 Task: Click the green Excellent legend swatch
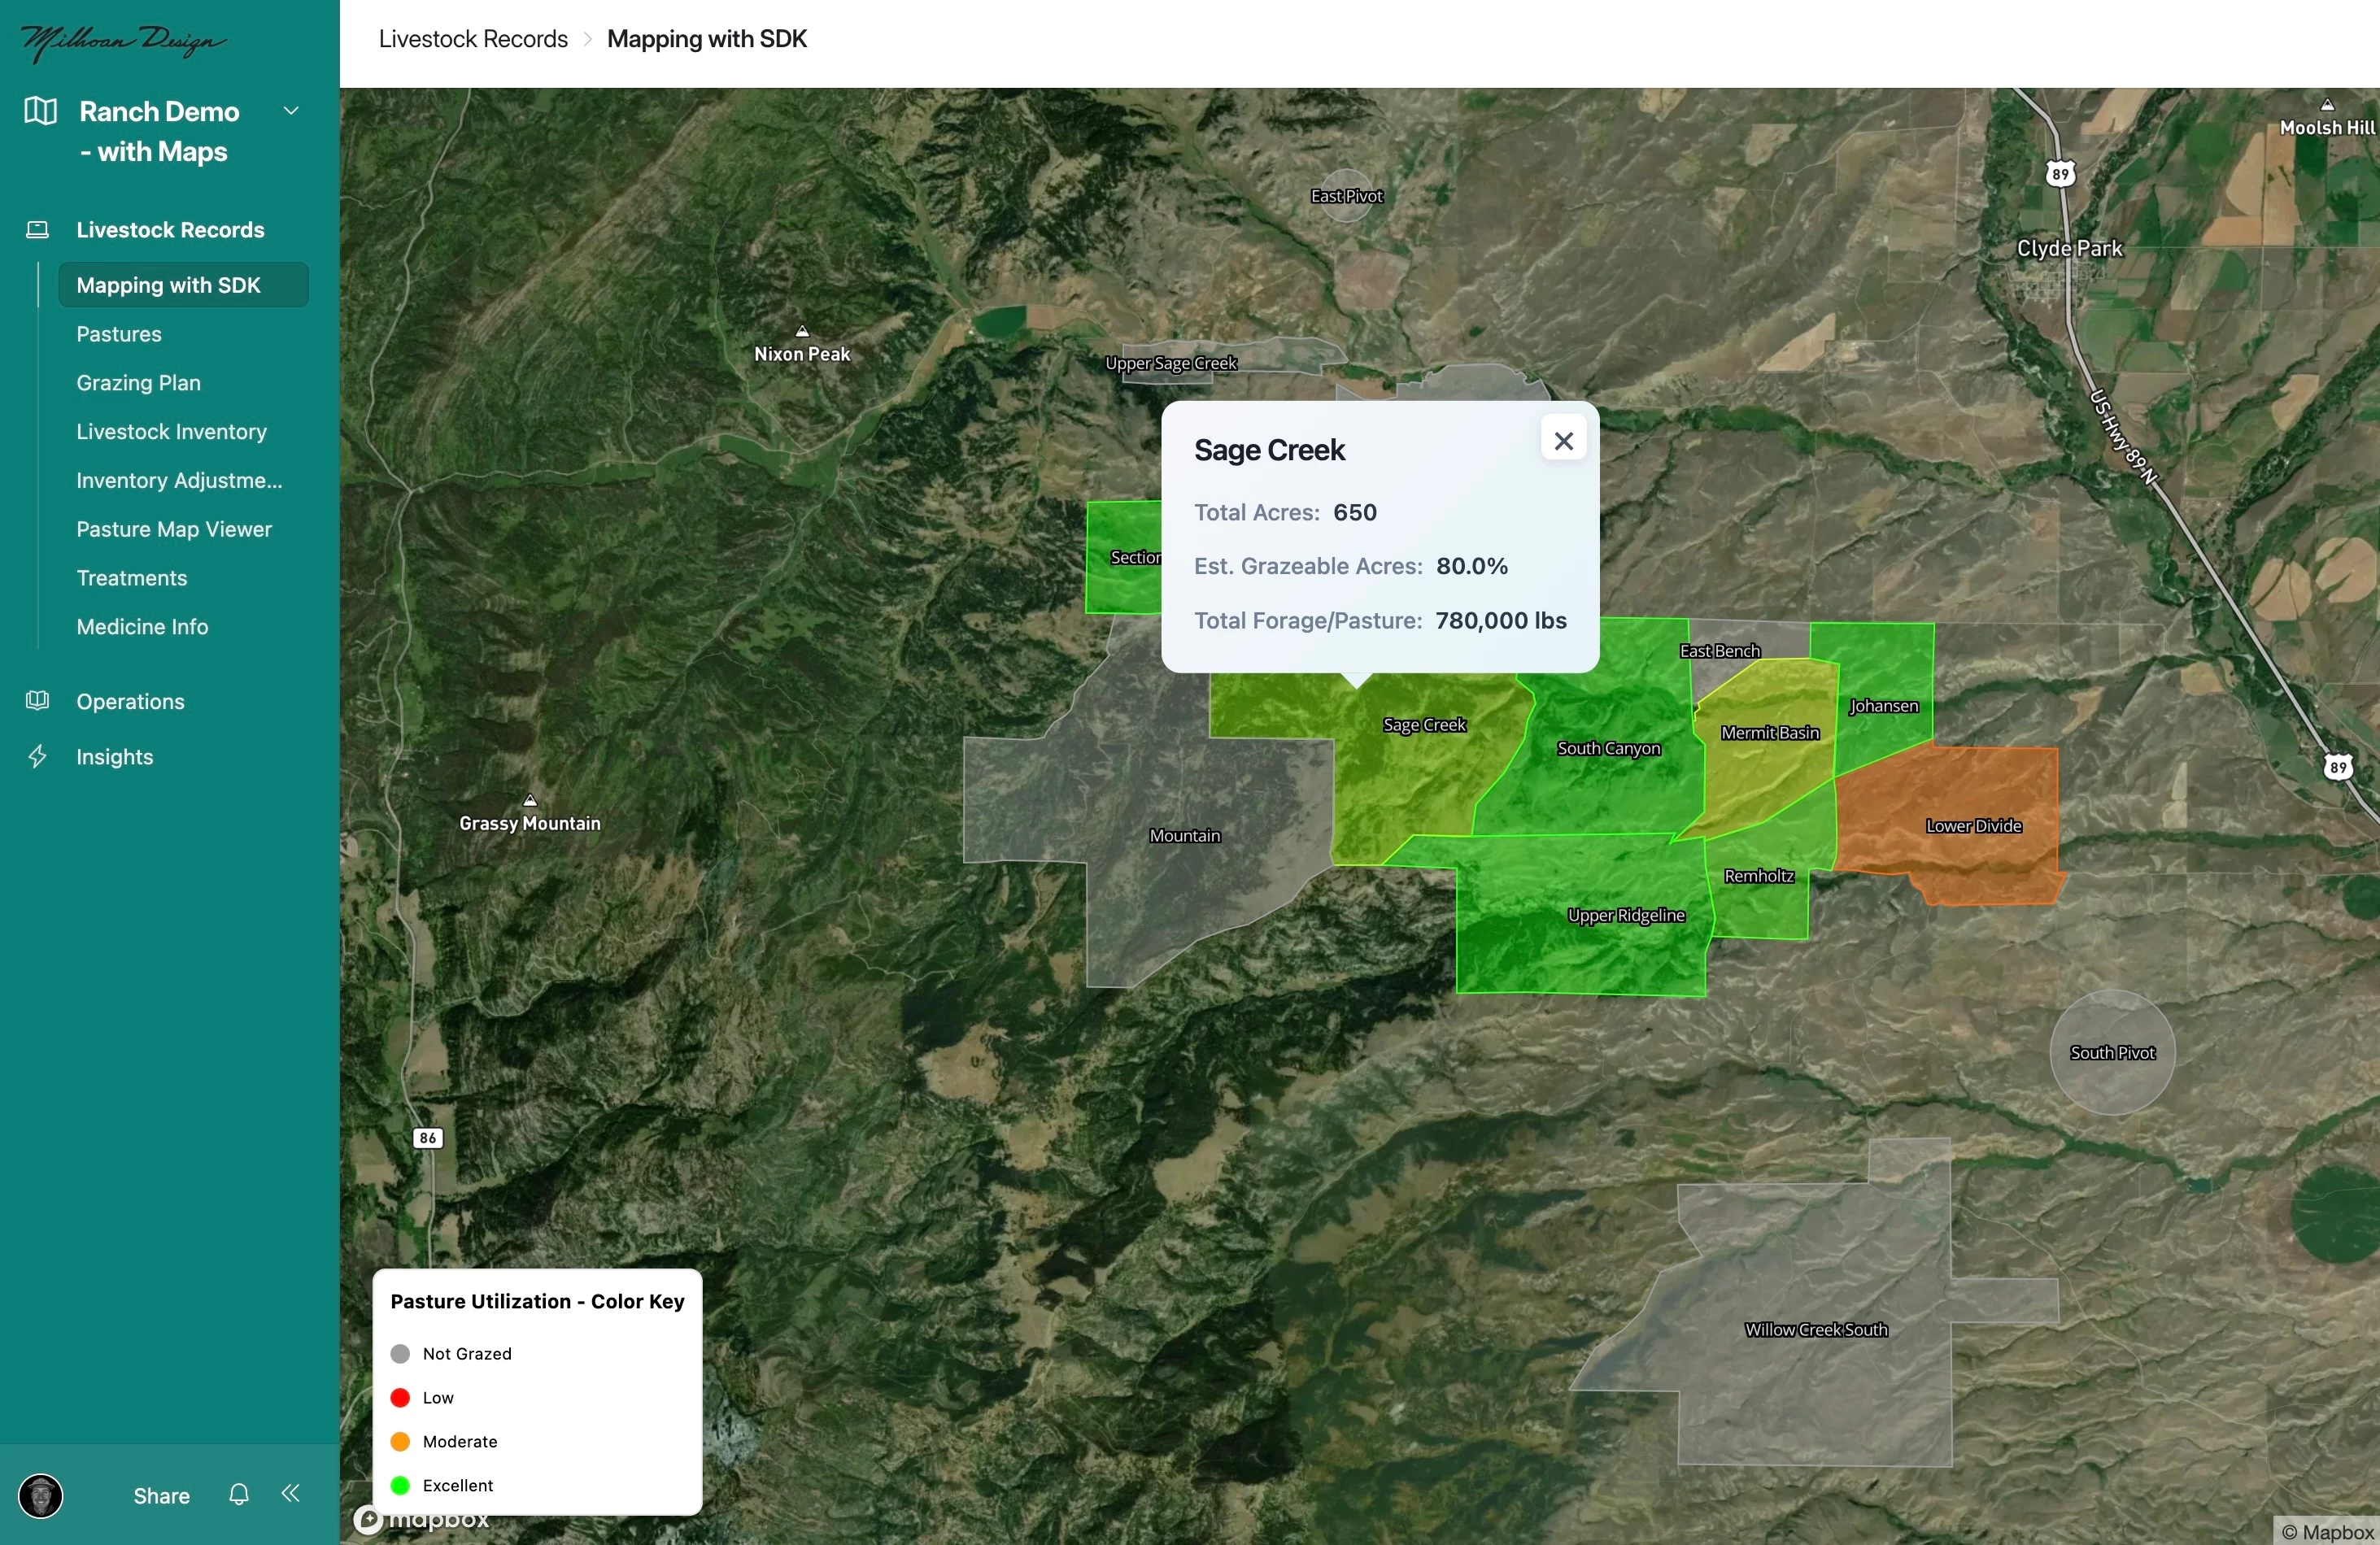click(x=400, y=1485)
